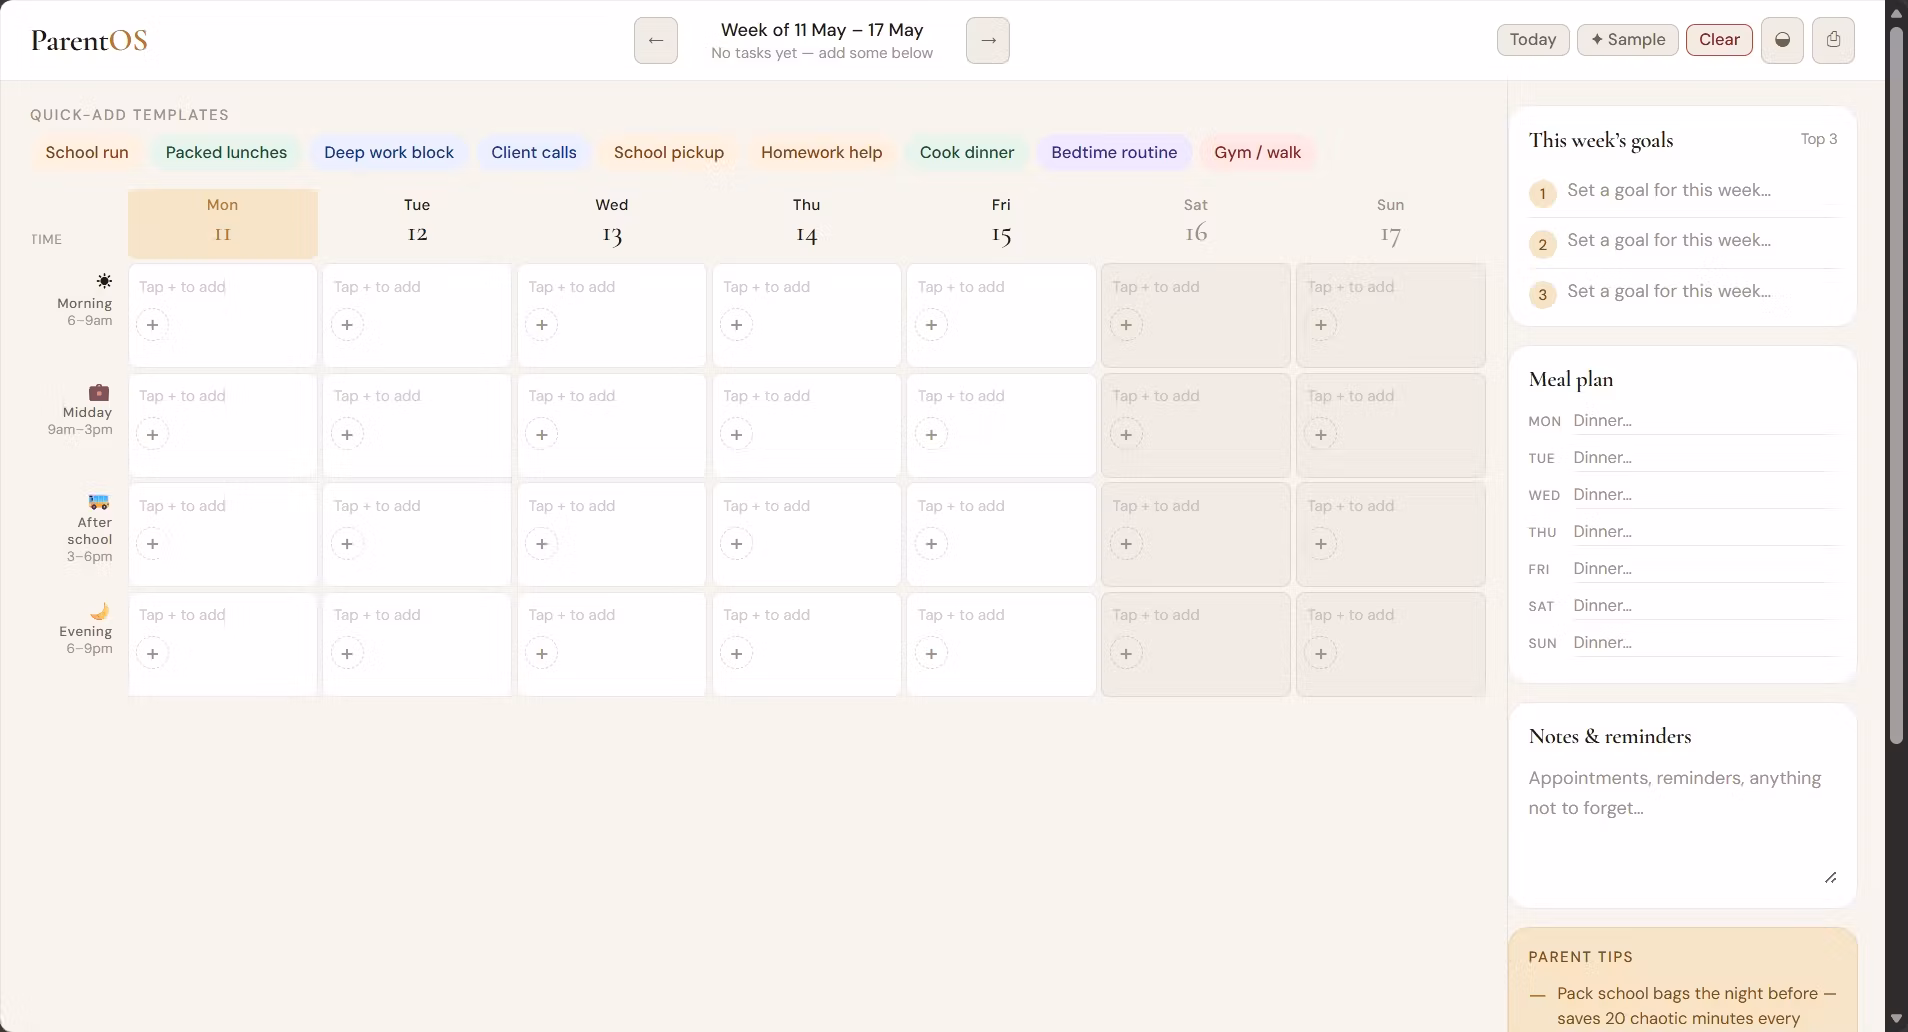This screenshot has height=1032, width=1908.
Task: Add task to Thursday Midday slot
Action: click(736, 434)
